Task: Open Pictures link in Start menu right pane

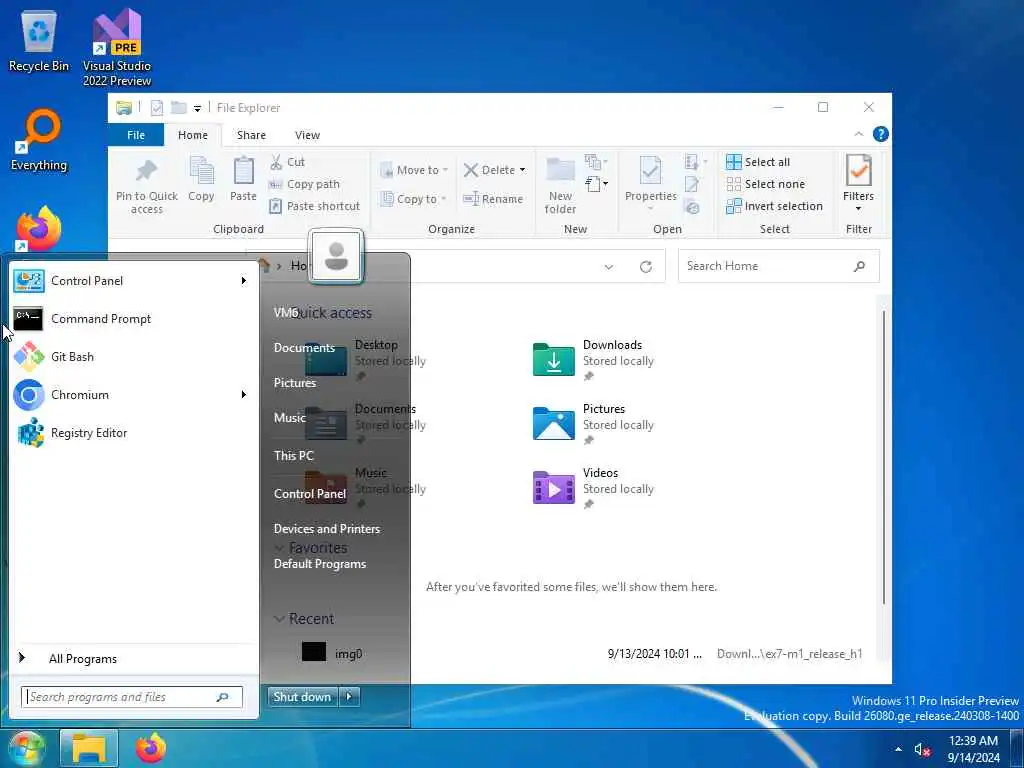Action: click(295, 383)
